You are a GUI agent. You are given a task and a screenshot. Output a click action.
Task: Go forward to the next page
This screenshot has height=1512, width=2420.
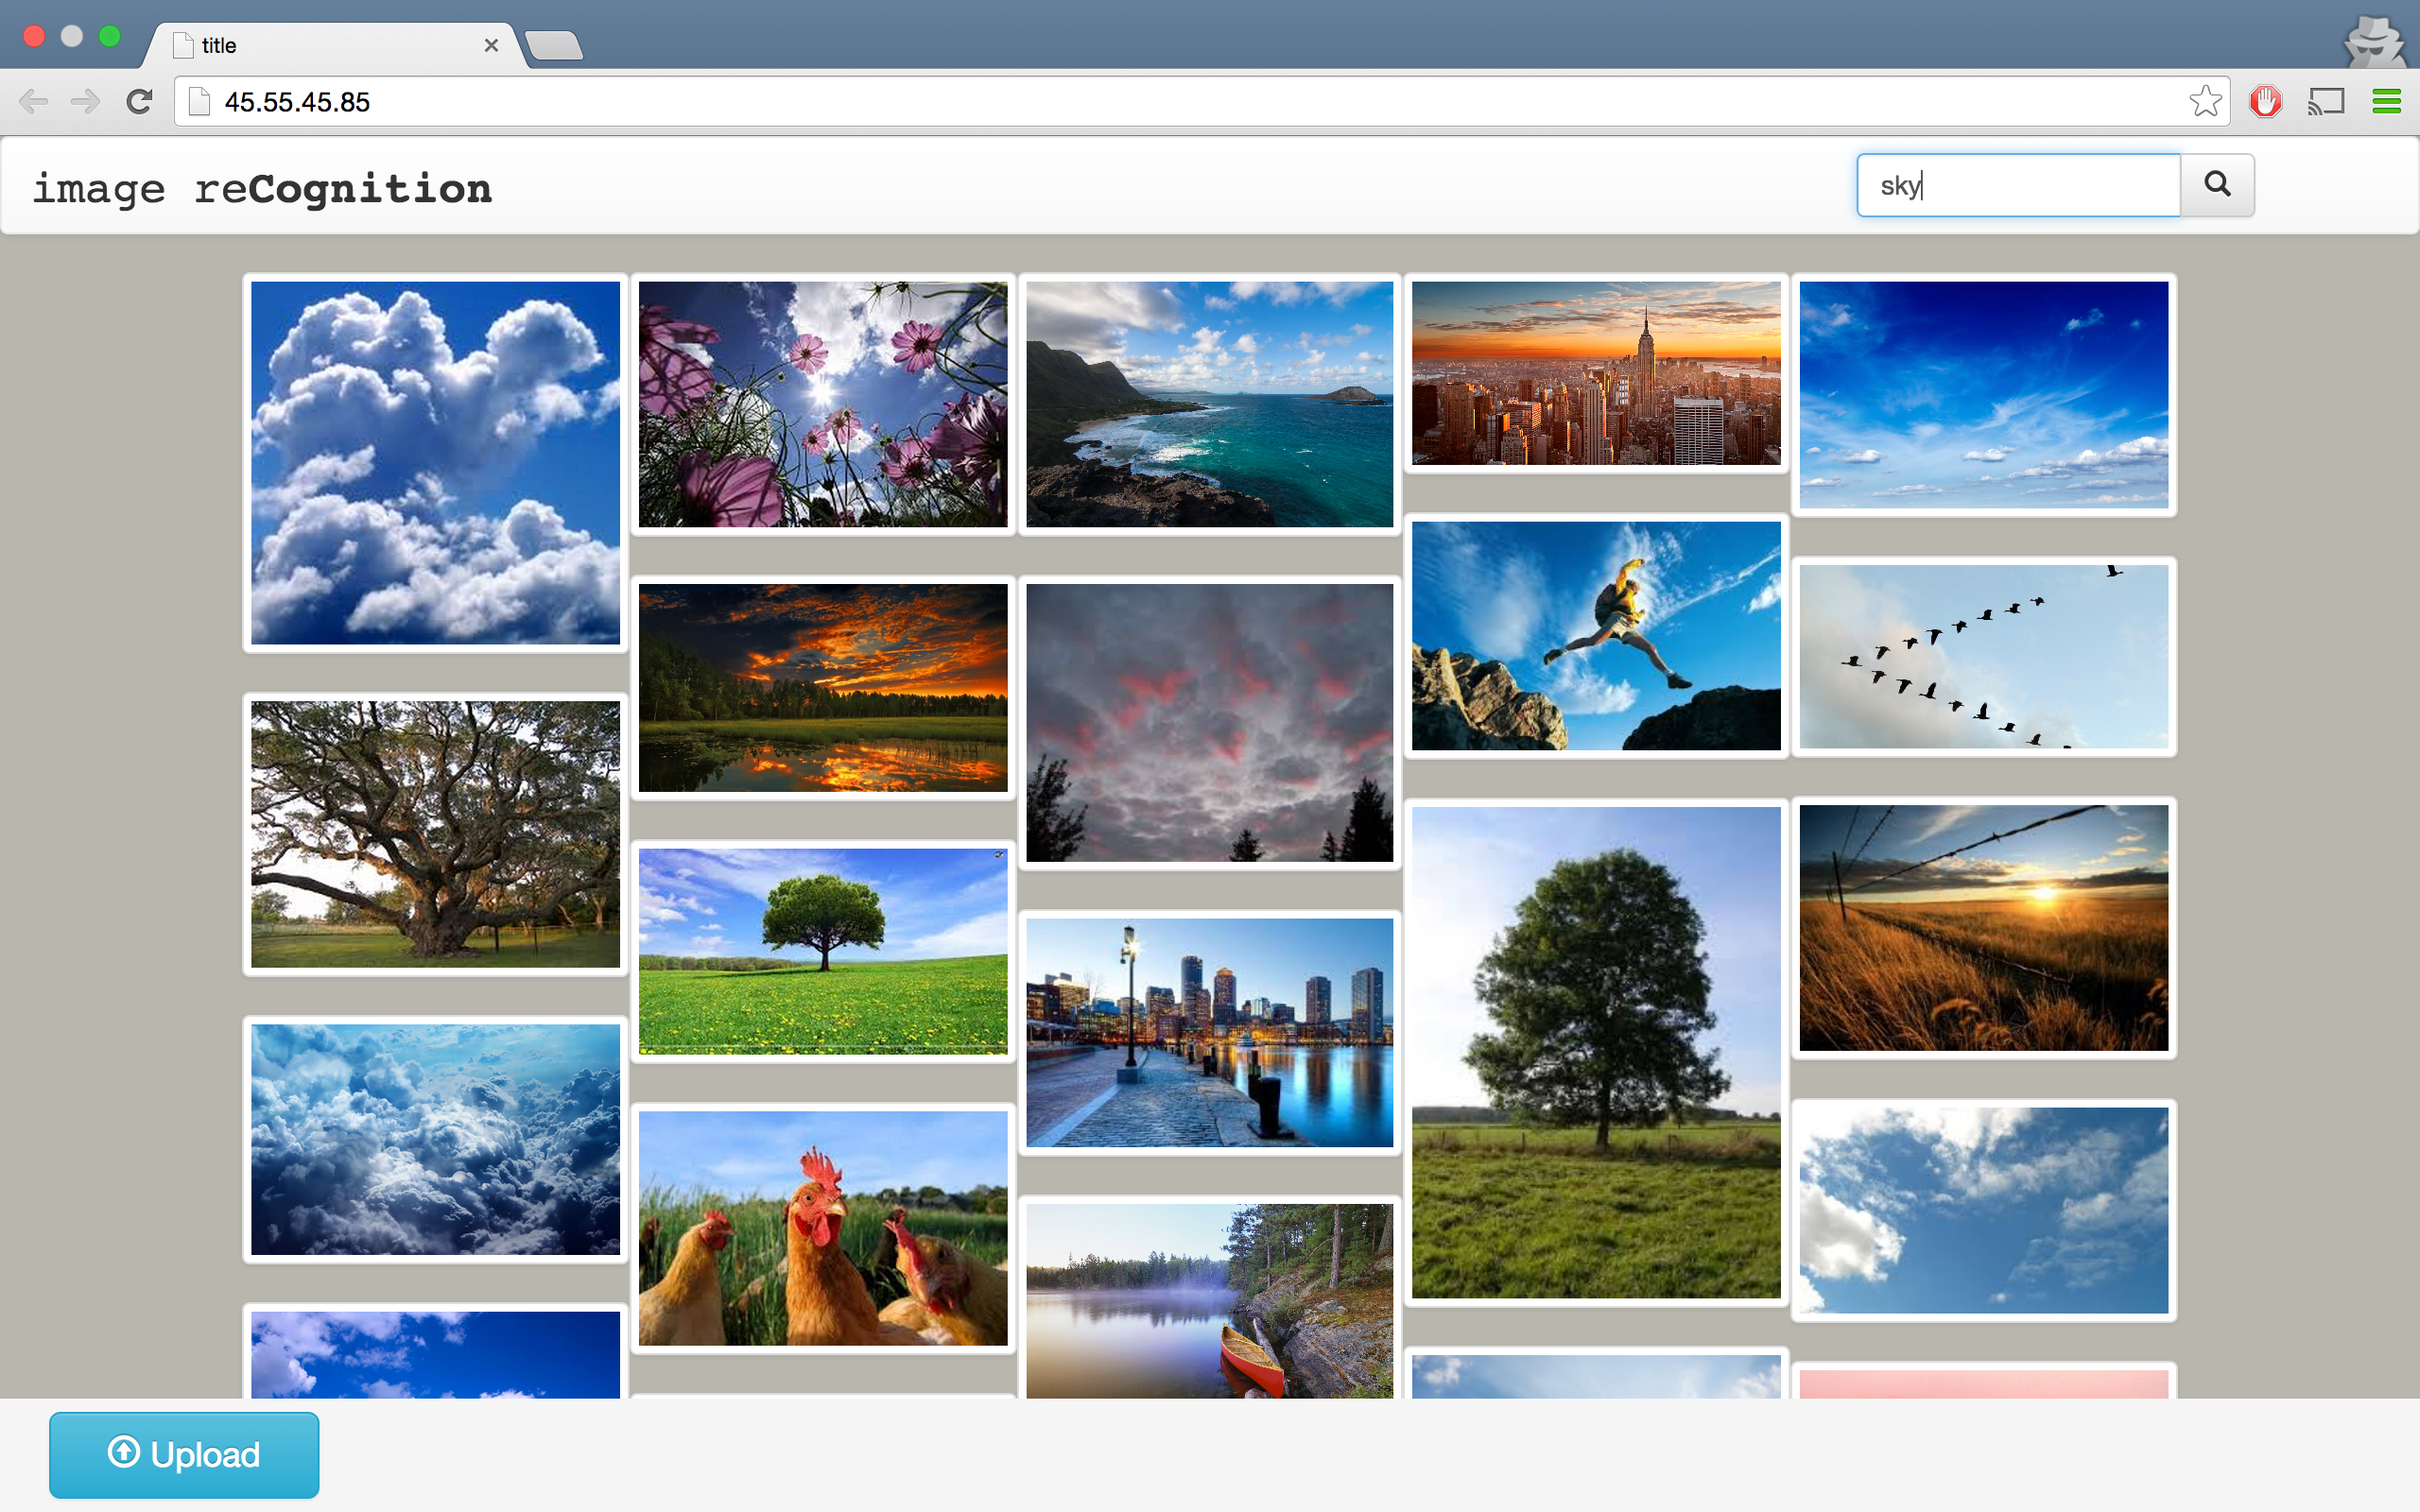click(86, 102)
